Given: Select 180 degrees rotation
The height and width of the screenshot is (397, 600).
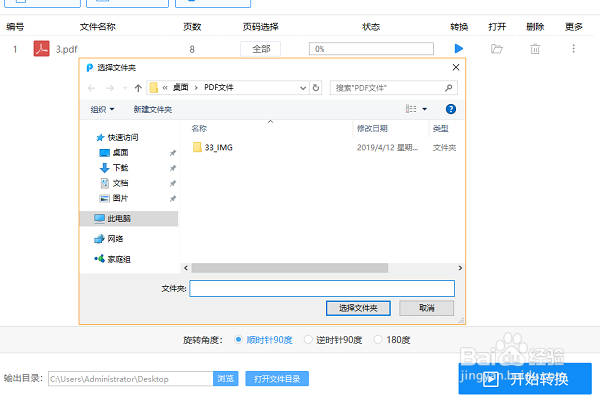Looking at the screenshot, I should point(378,340).
